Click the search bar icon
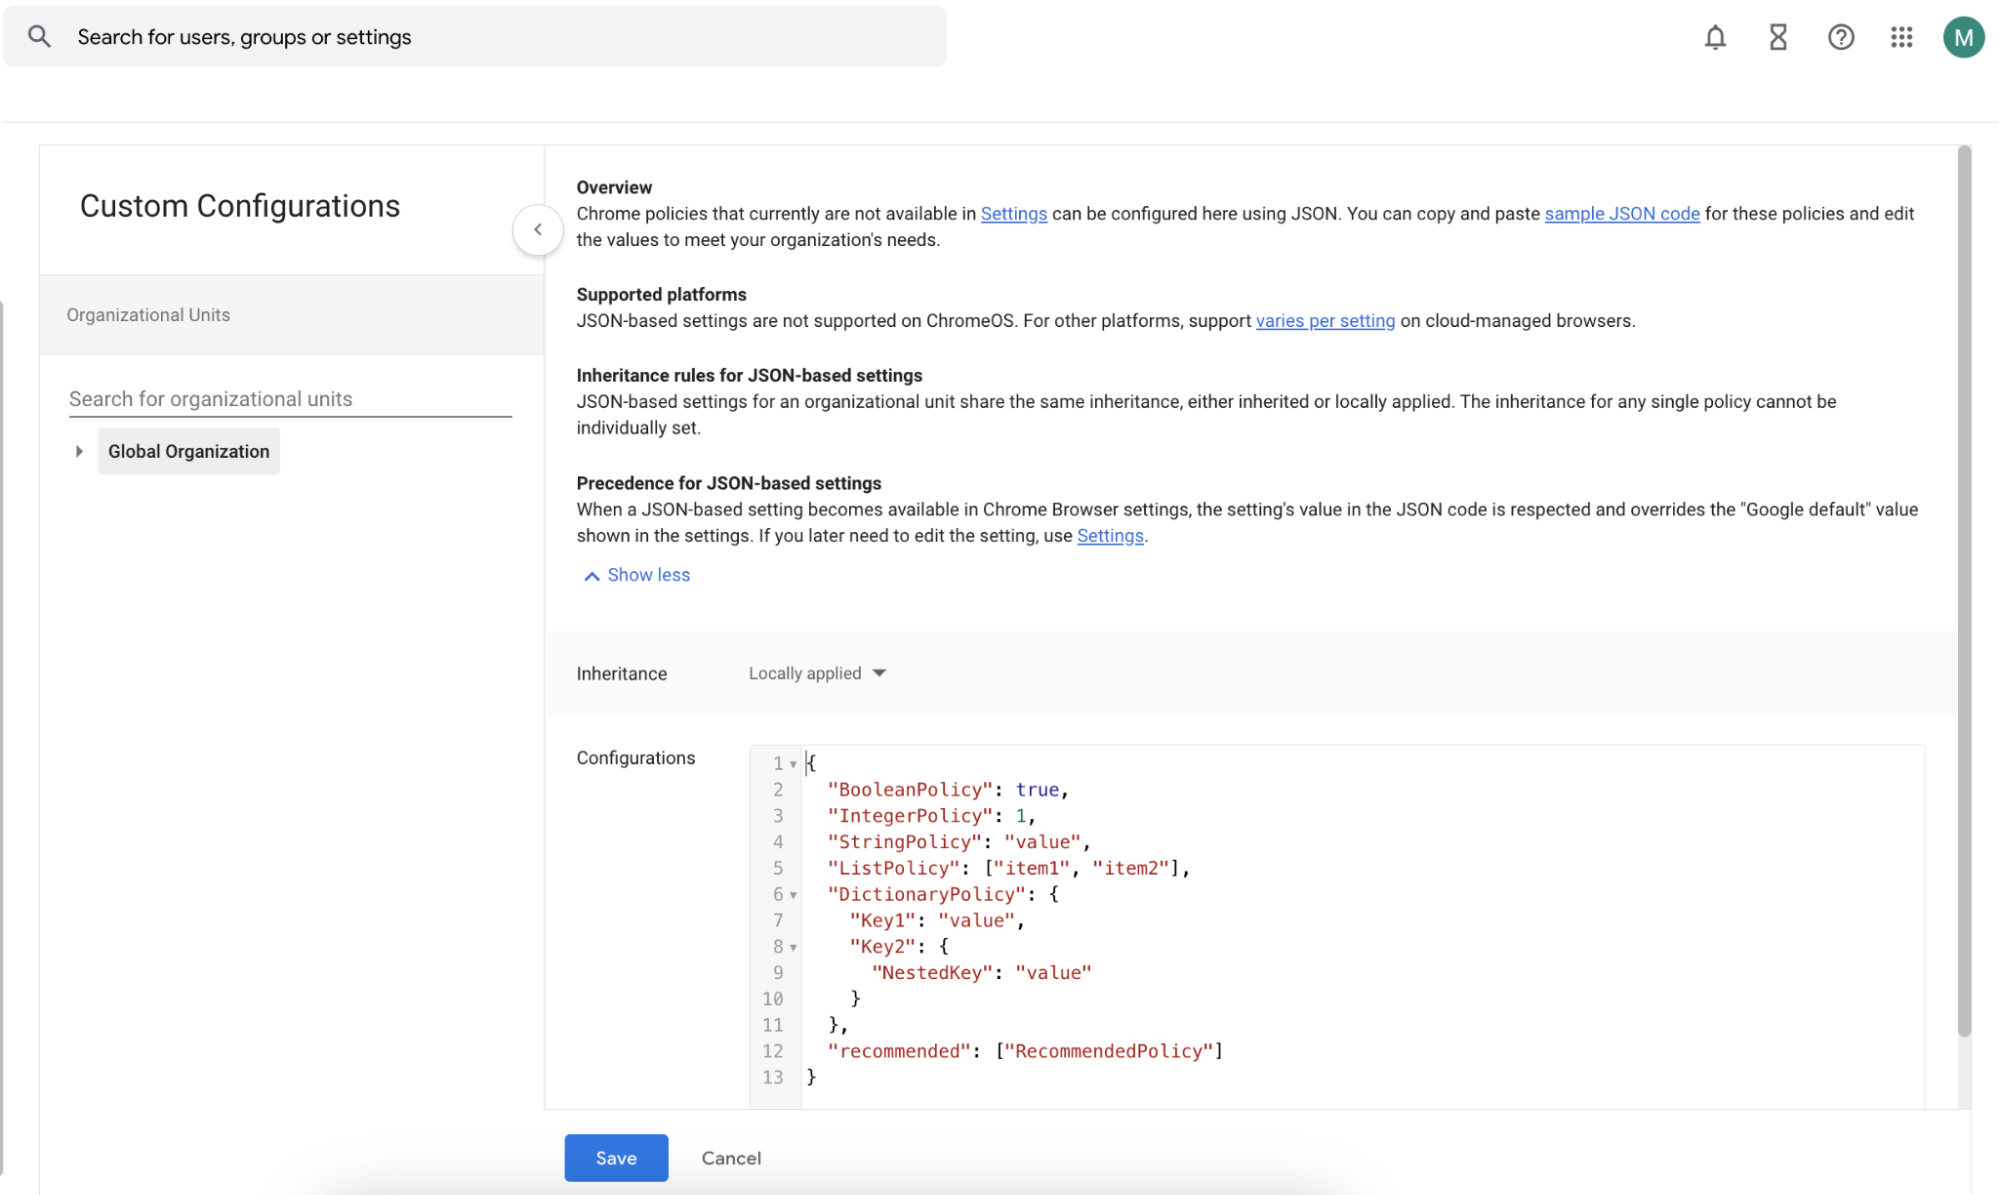This screenshot has width=1999, height=1195. (x=38, y=37)
